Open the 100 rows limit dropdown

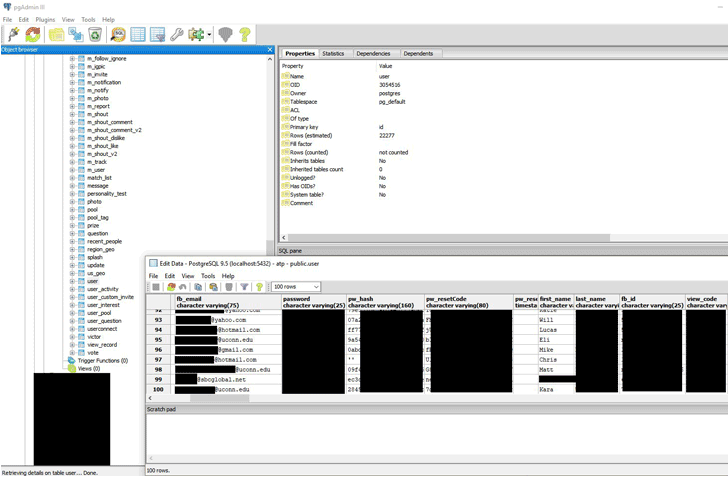click(x=296, y=287)
